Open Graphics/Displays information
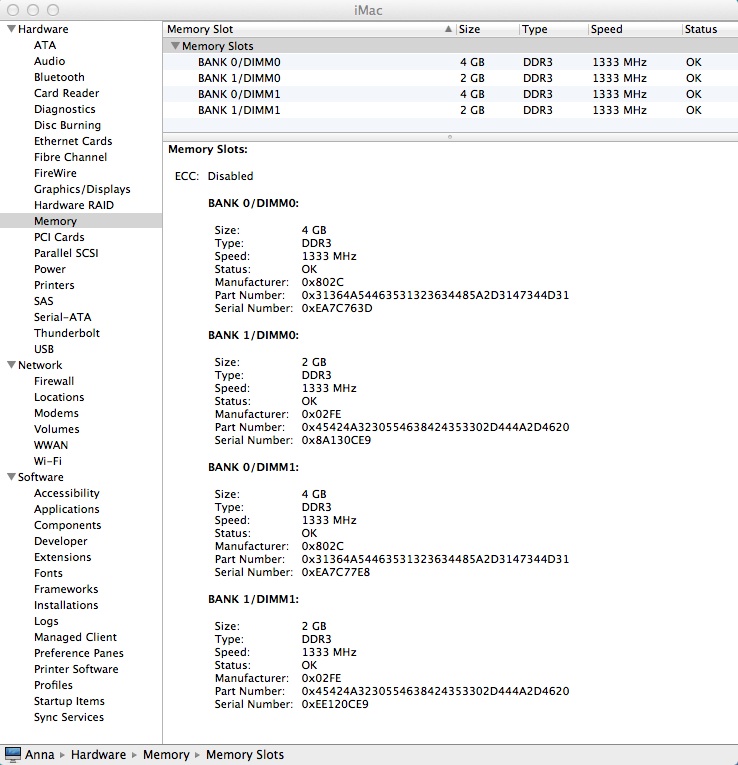Screen dimensions: 738x765 coord(82,189)
